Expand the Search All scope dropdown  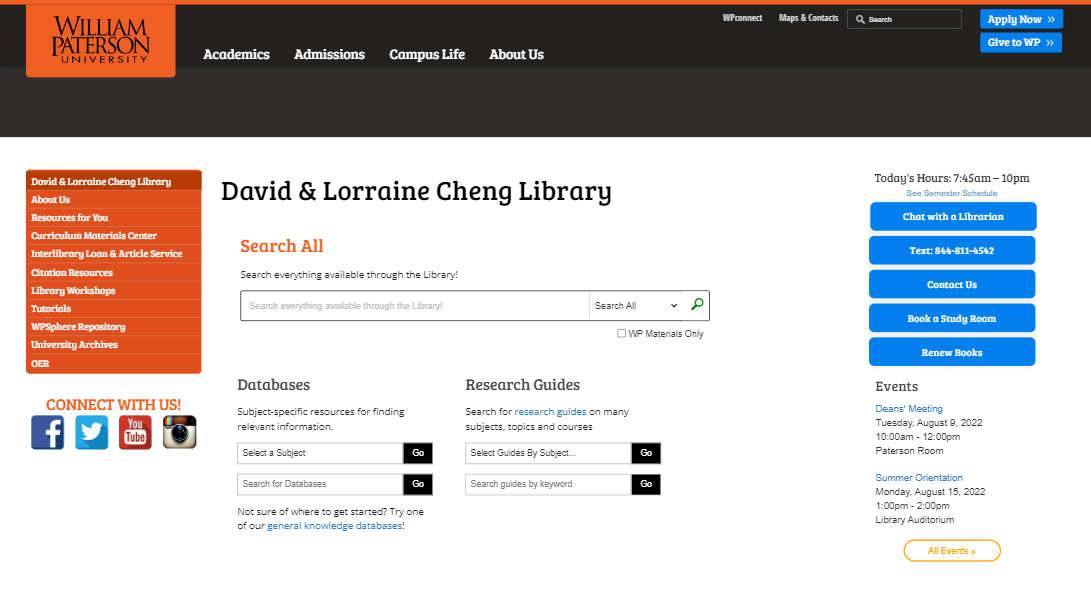[636, 305]
